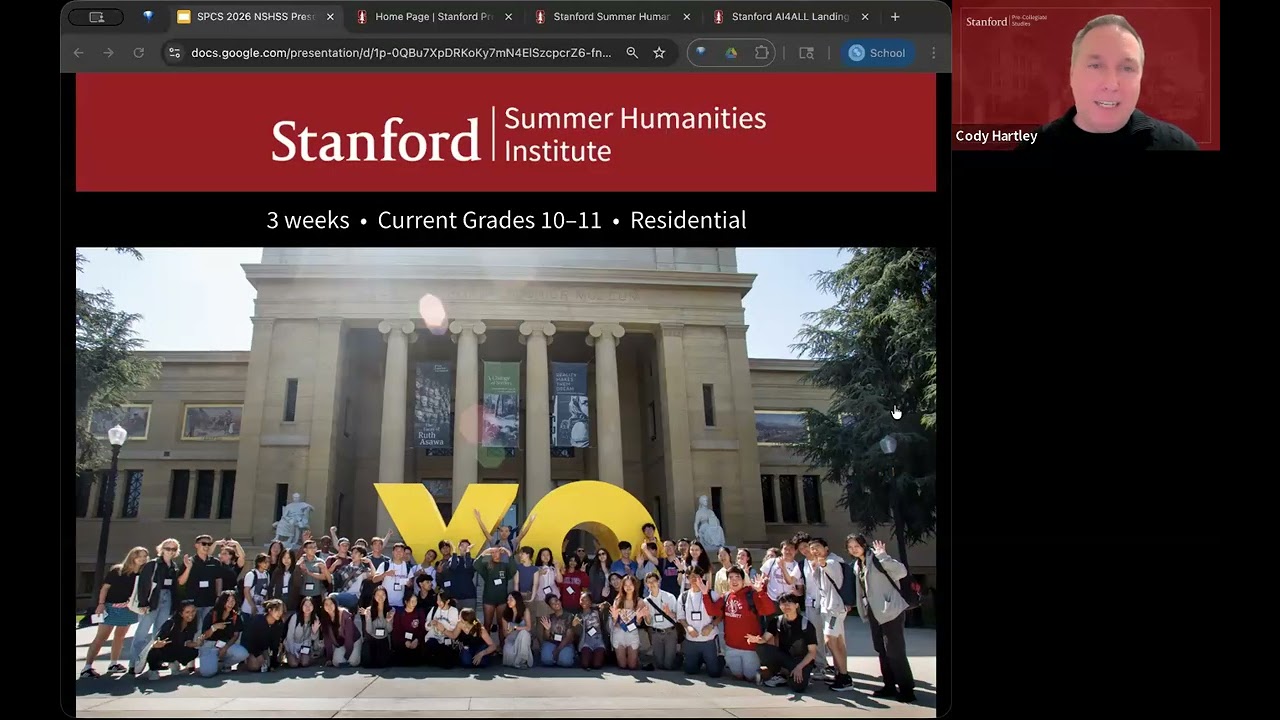Click the blue gem extension in toolbar

click(701, 53)
